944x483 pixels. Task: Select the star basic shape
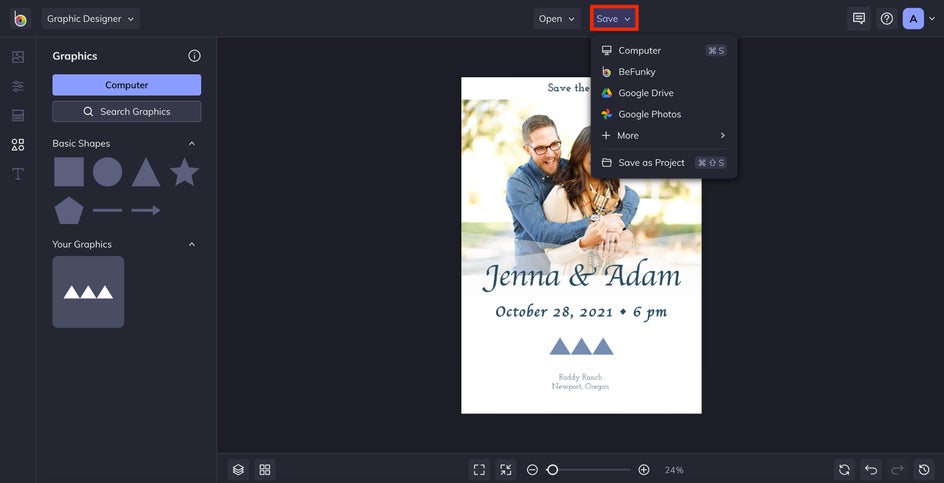184,172
